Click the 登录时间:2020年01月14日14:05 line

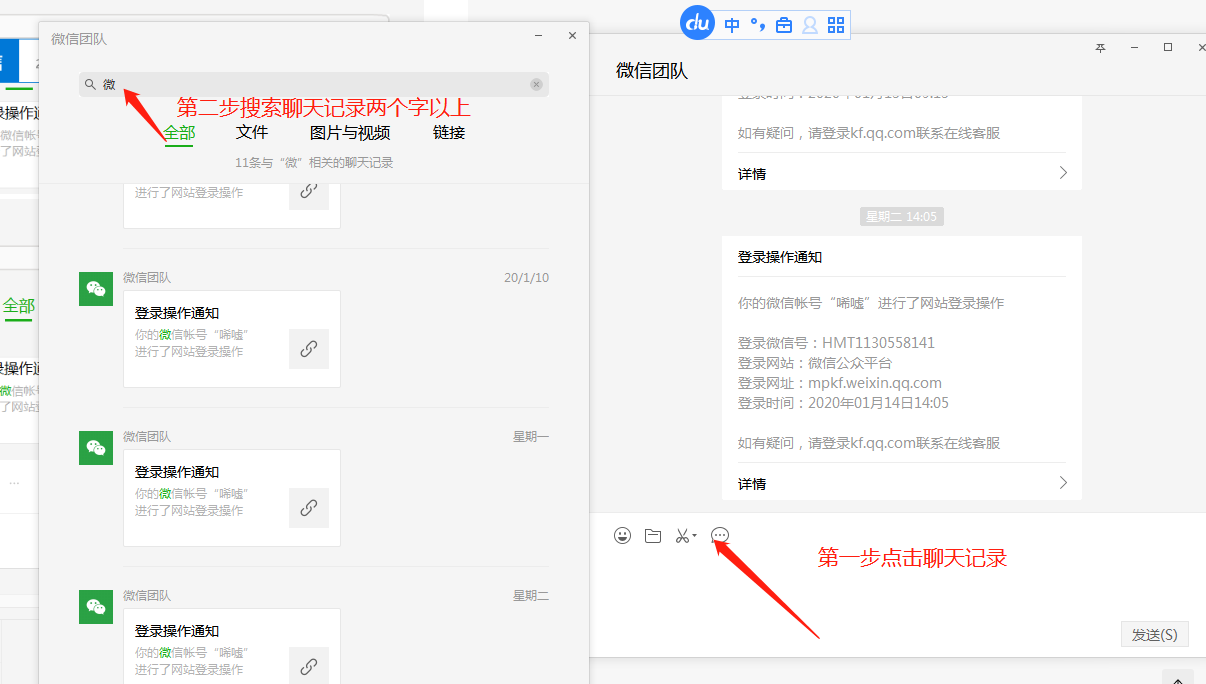843,403
